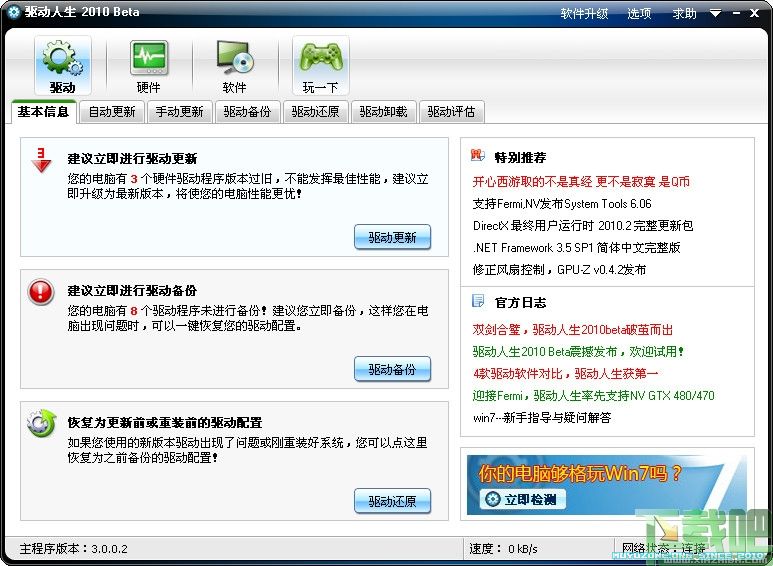
Task: Open the DirectX 最终用户运行时 link
Action: (583, 226)
